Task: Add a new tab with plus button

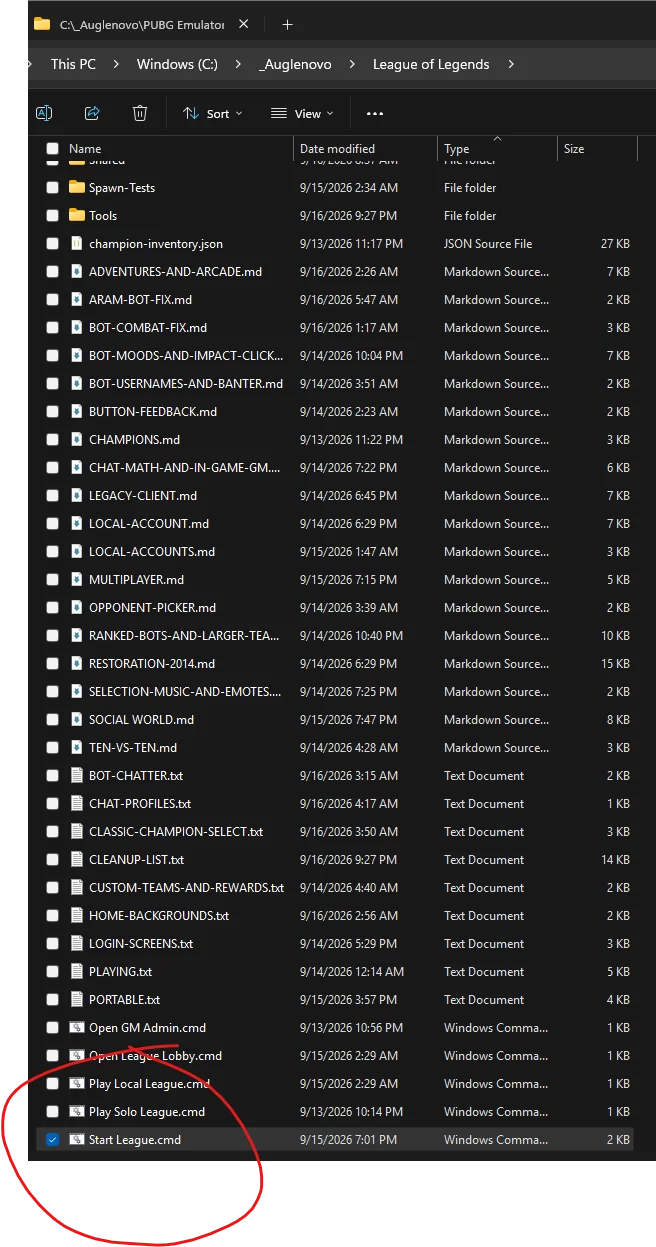Action: pos(287,24)
